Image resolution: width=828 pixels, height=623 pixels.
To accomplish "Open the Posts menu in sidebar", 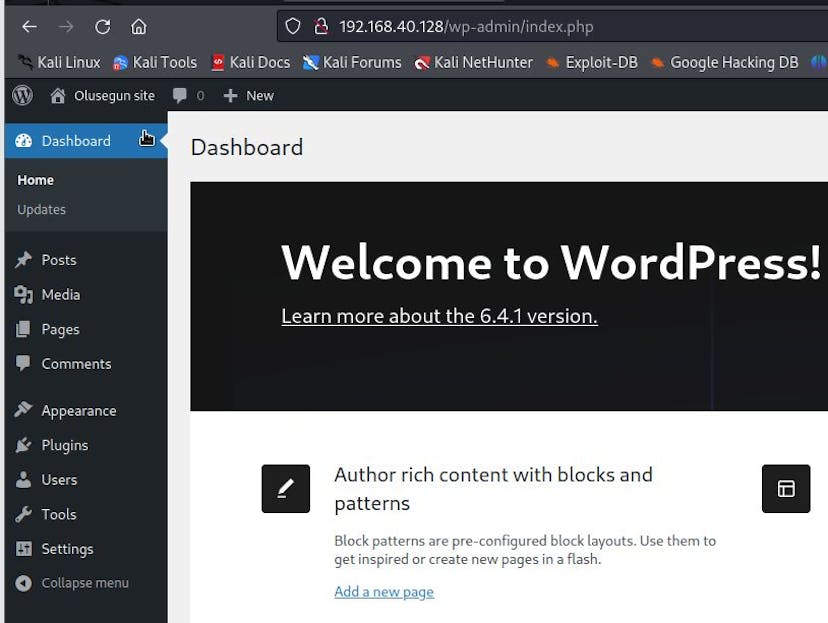I will click(58, 260).
